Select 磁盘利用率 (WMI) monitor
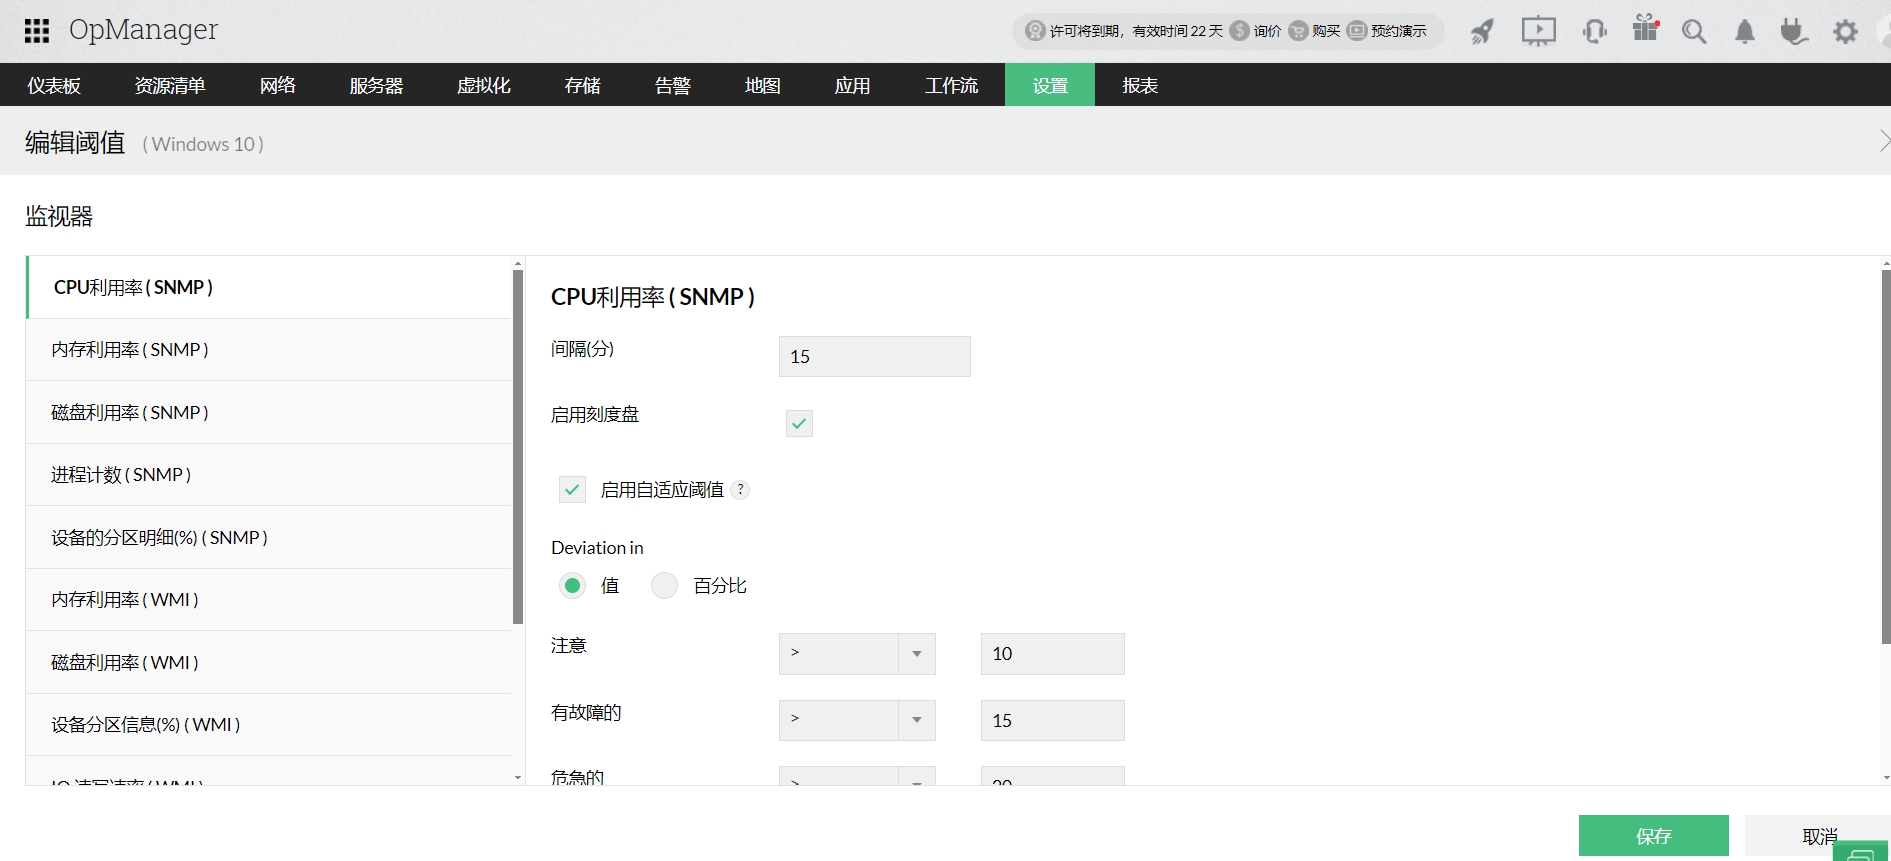This screenshot has height=861, width=1891. pos(268,662)
